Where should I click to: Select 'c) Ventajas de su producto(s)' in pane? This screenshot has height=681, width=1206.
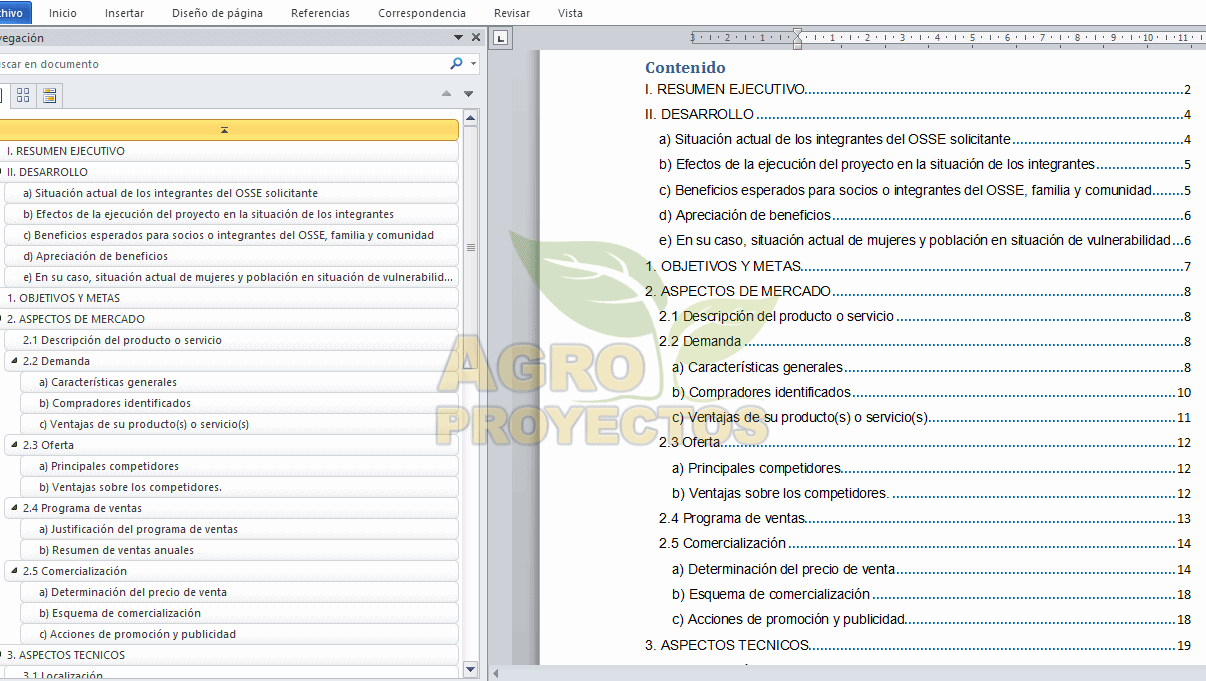point(240,424)
